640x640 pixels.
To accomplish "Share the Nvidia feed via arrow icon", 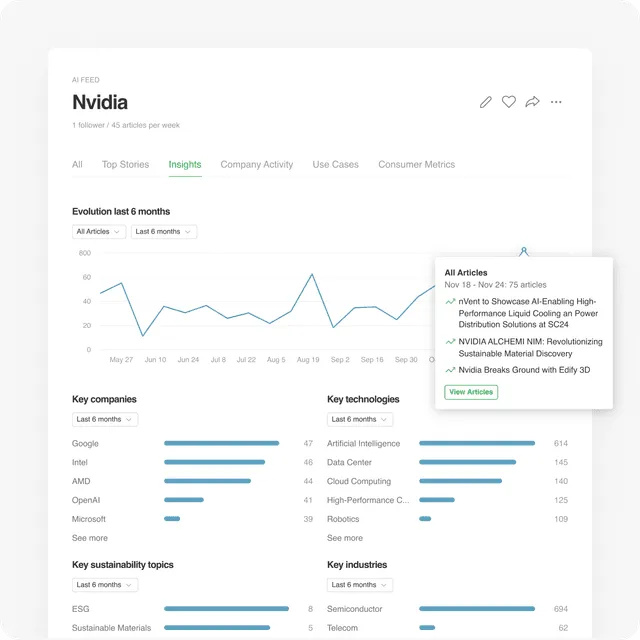I will tap(532, 102).
